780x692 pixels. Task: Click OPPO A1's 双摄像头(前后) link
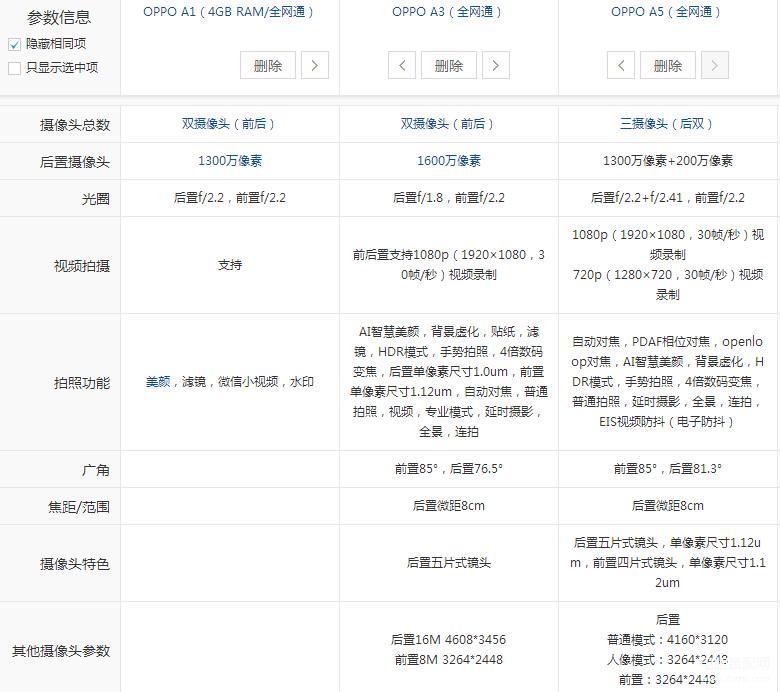tap(229, 124)
